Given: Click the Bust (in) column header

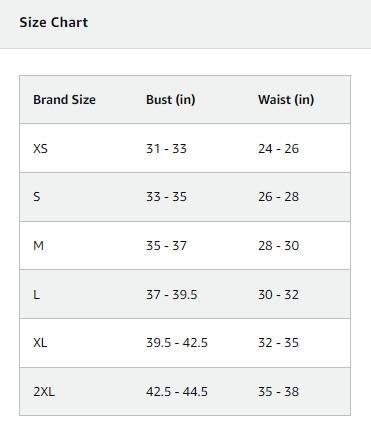Looking at the screenshot, I should pyautogui.click(x=171, y=100).
